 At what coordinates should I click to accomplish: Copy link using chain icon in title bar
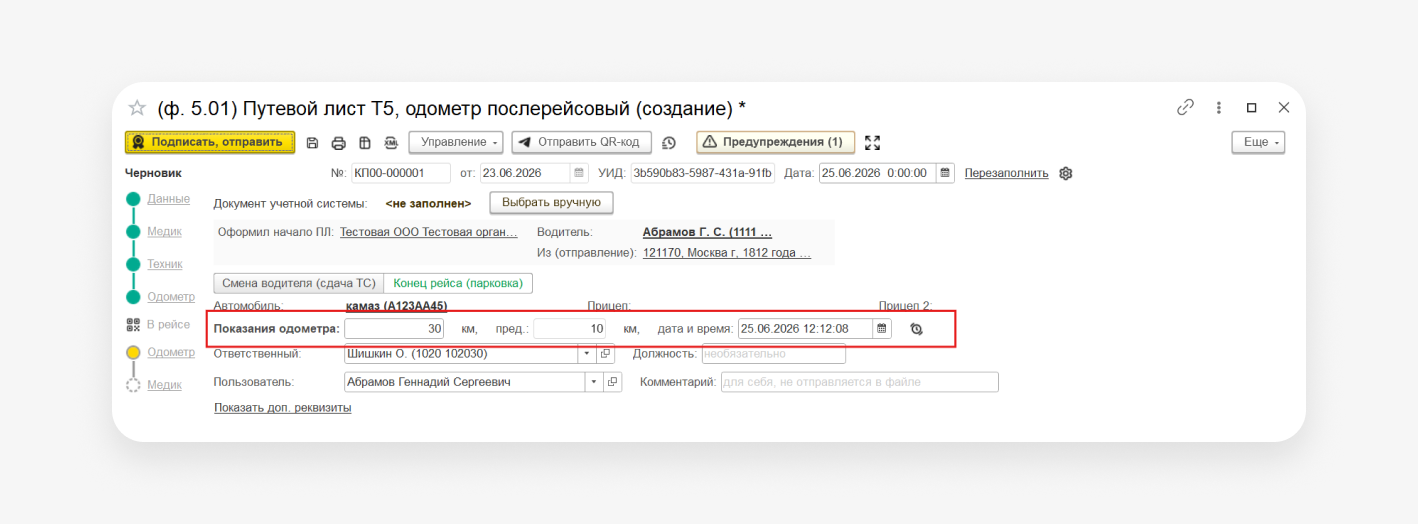click(1186, 107)
